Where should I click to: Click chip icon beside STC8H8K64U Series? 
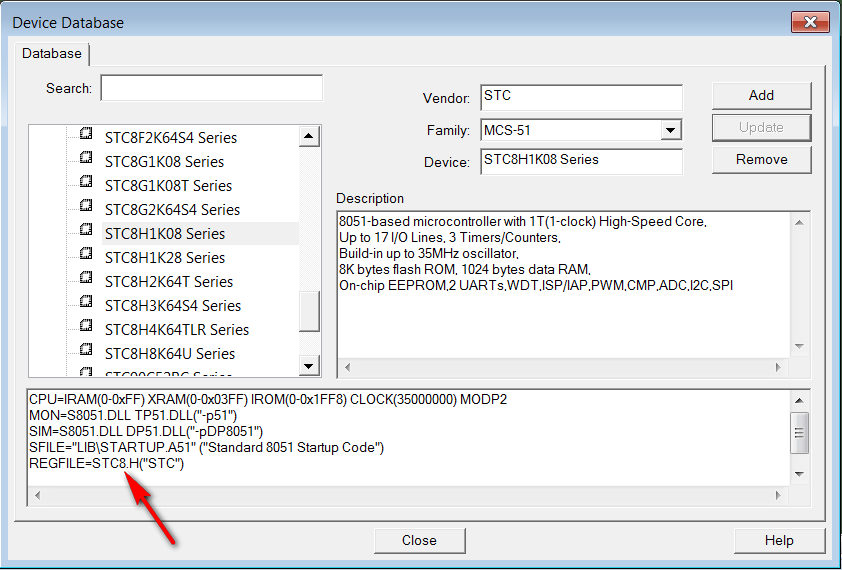pyautogui.click(x=86, y=349)
